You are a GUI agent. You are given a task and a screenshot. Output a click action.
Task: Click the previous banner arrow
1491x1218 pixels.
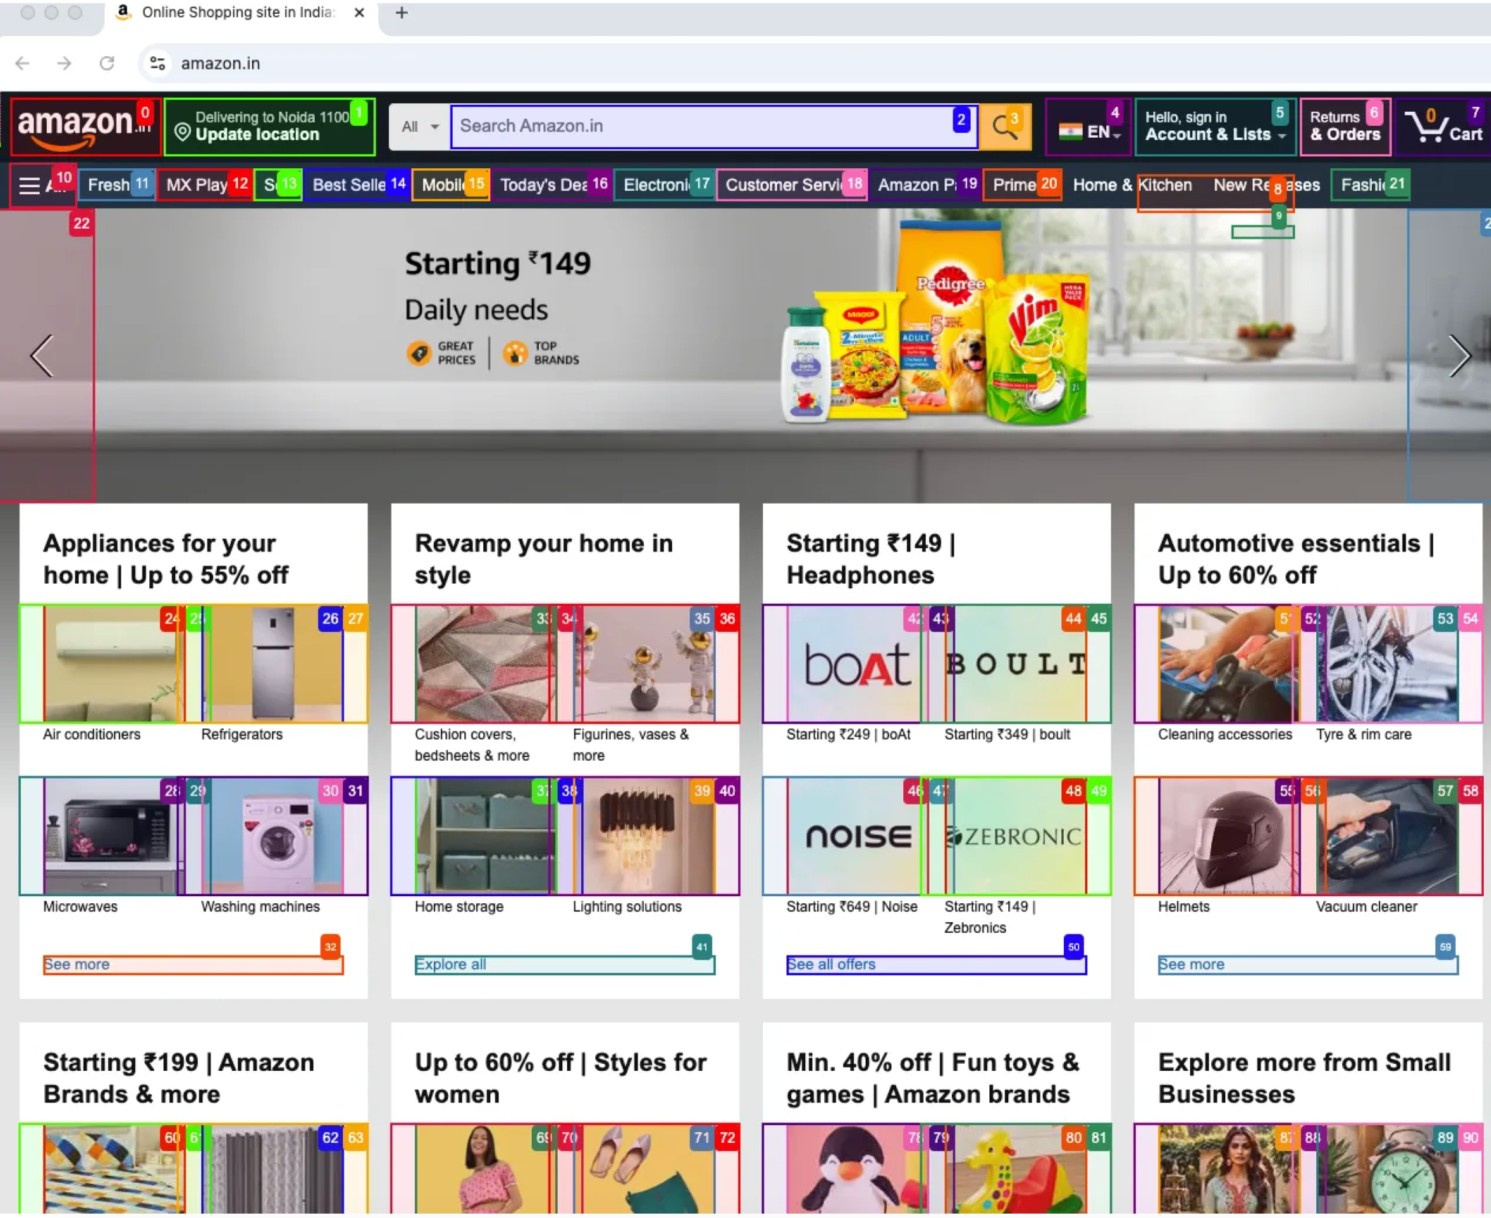coord(42,355)
